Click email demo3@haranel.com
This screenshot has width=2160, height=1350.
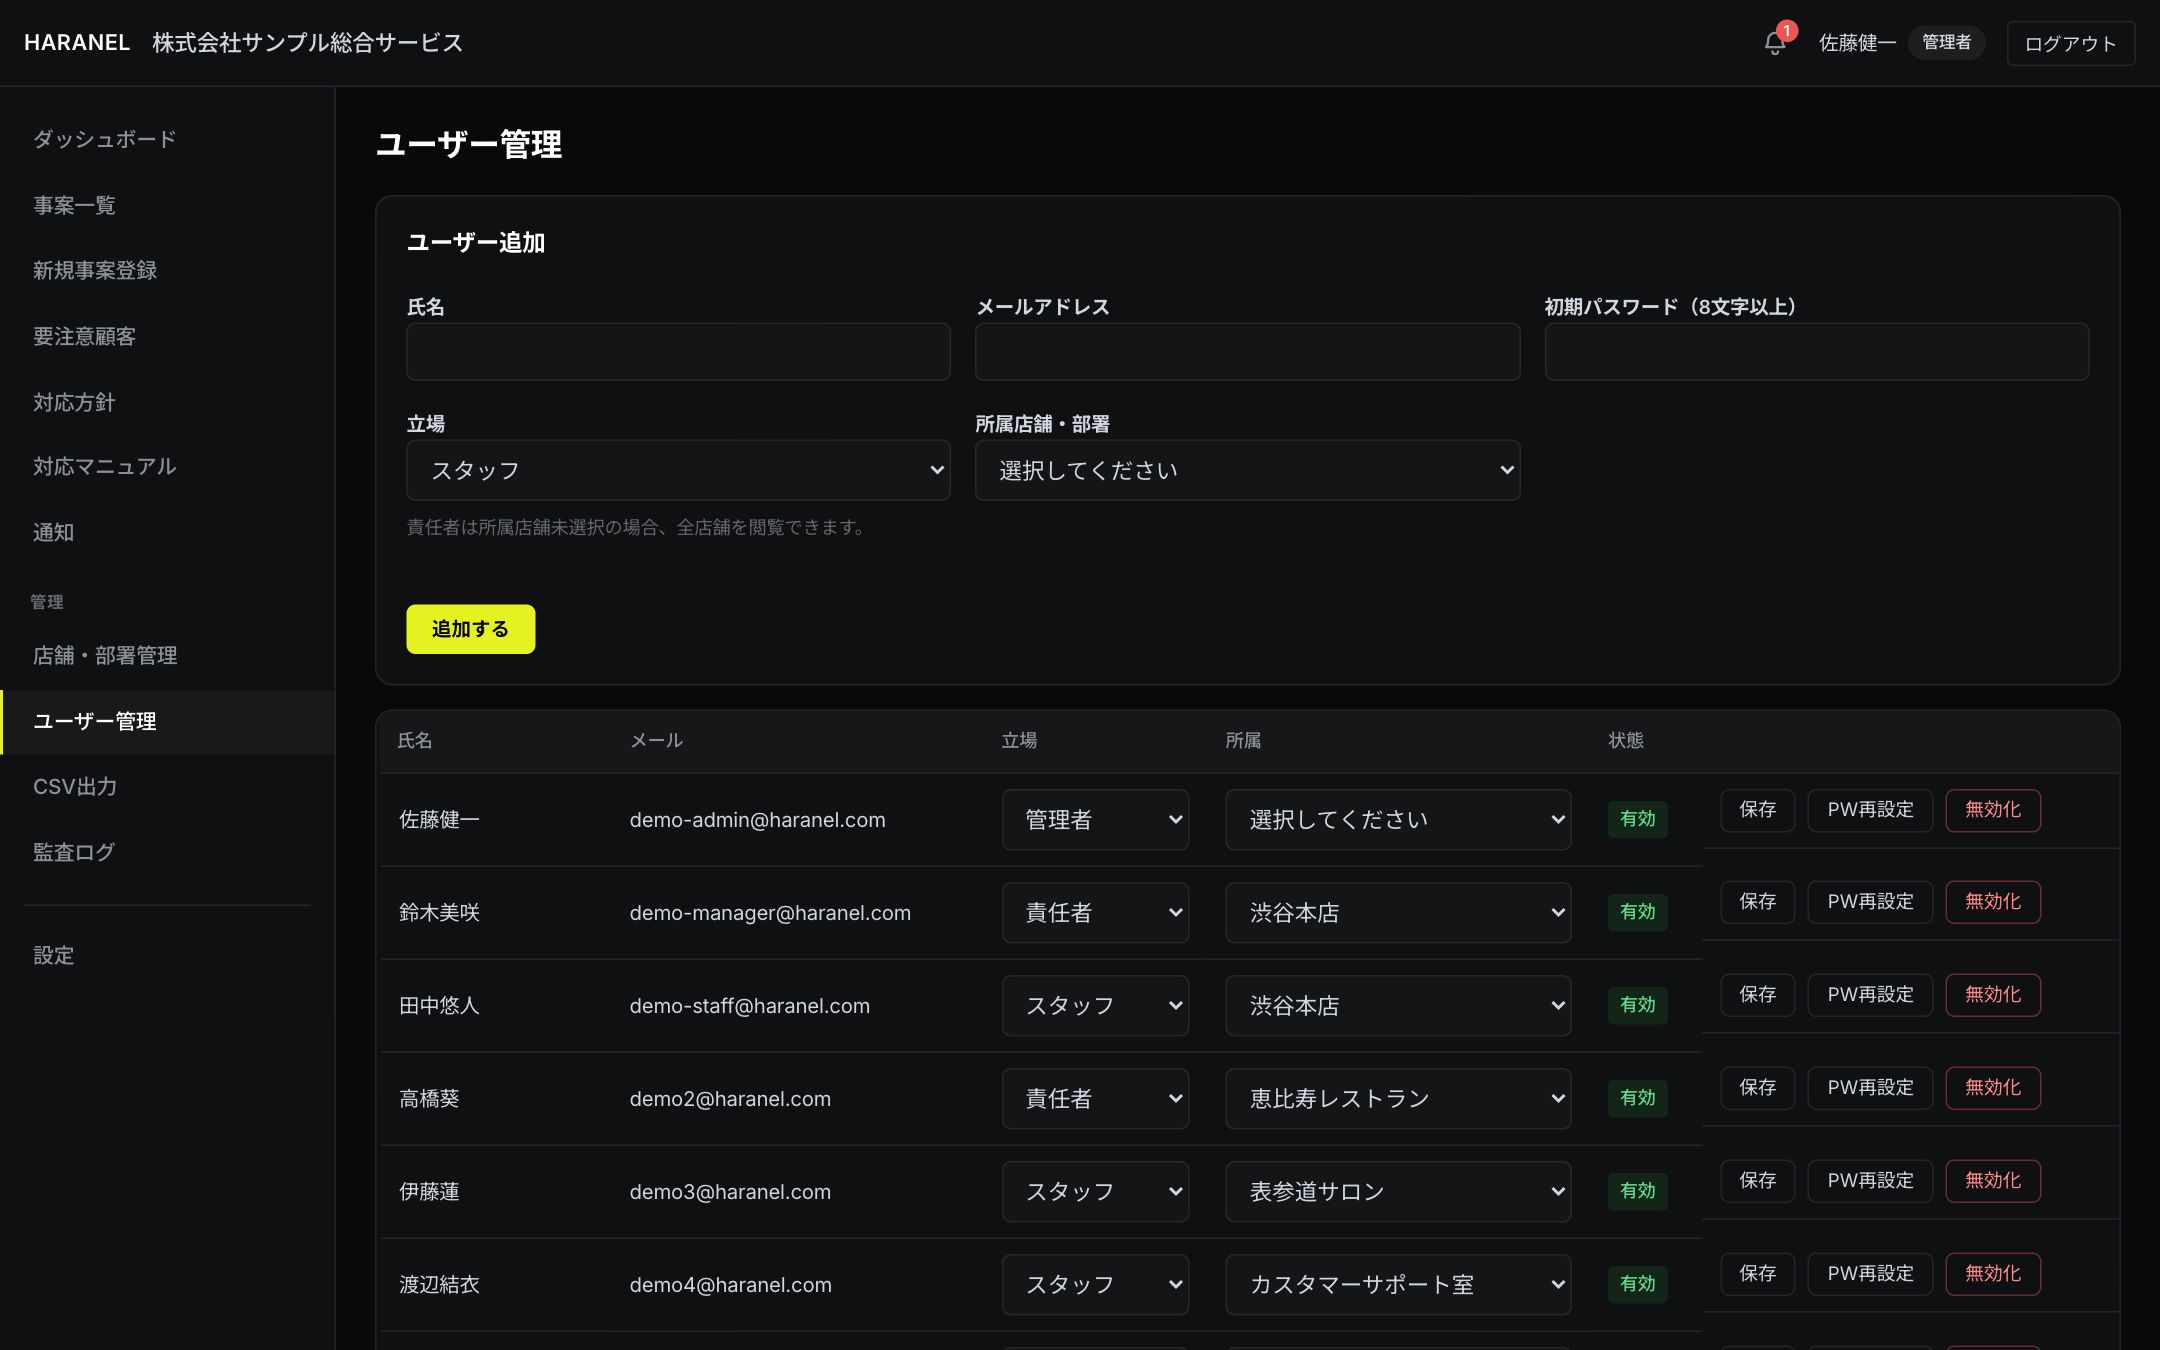coord(730,1192)
